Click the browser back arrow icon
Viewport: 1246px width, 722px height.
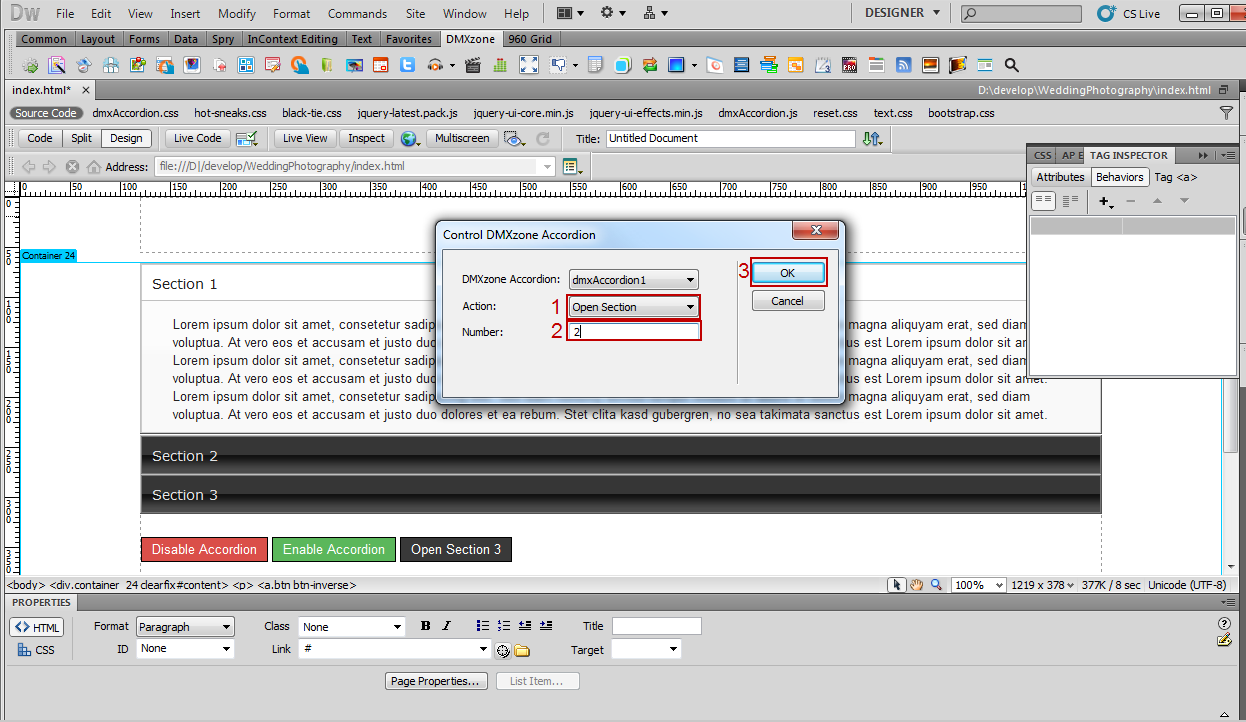(28, 166)
